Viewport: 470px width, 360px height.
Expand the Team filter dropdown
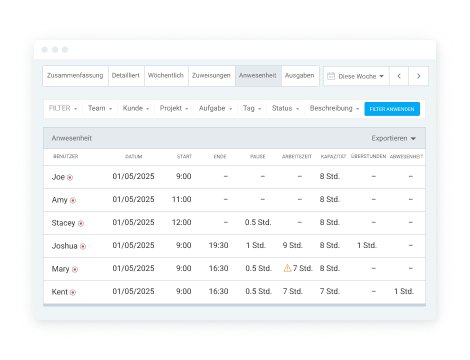click(x=100, y=108)
